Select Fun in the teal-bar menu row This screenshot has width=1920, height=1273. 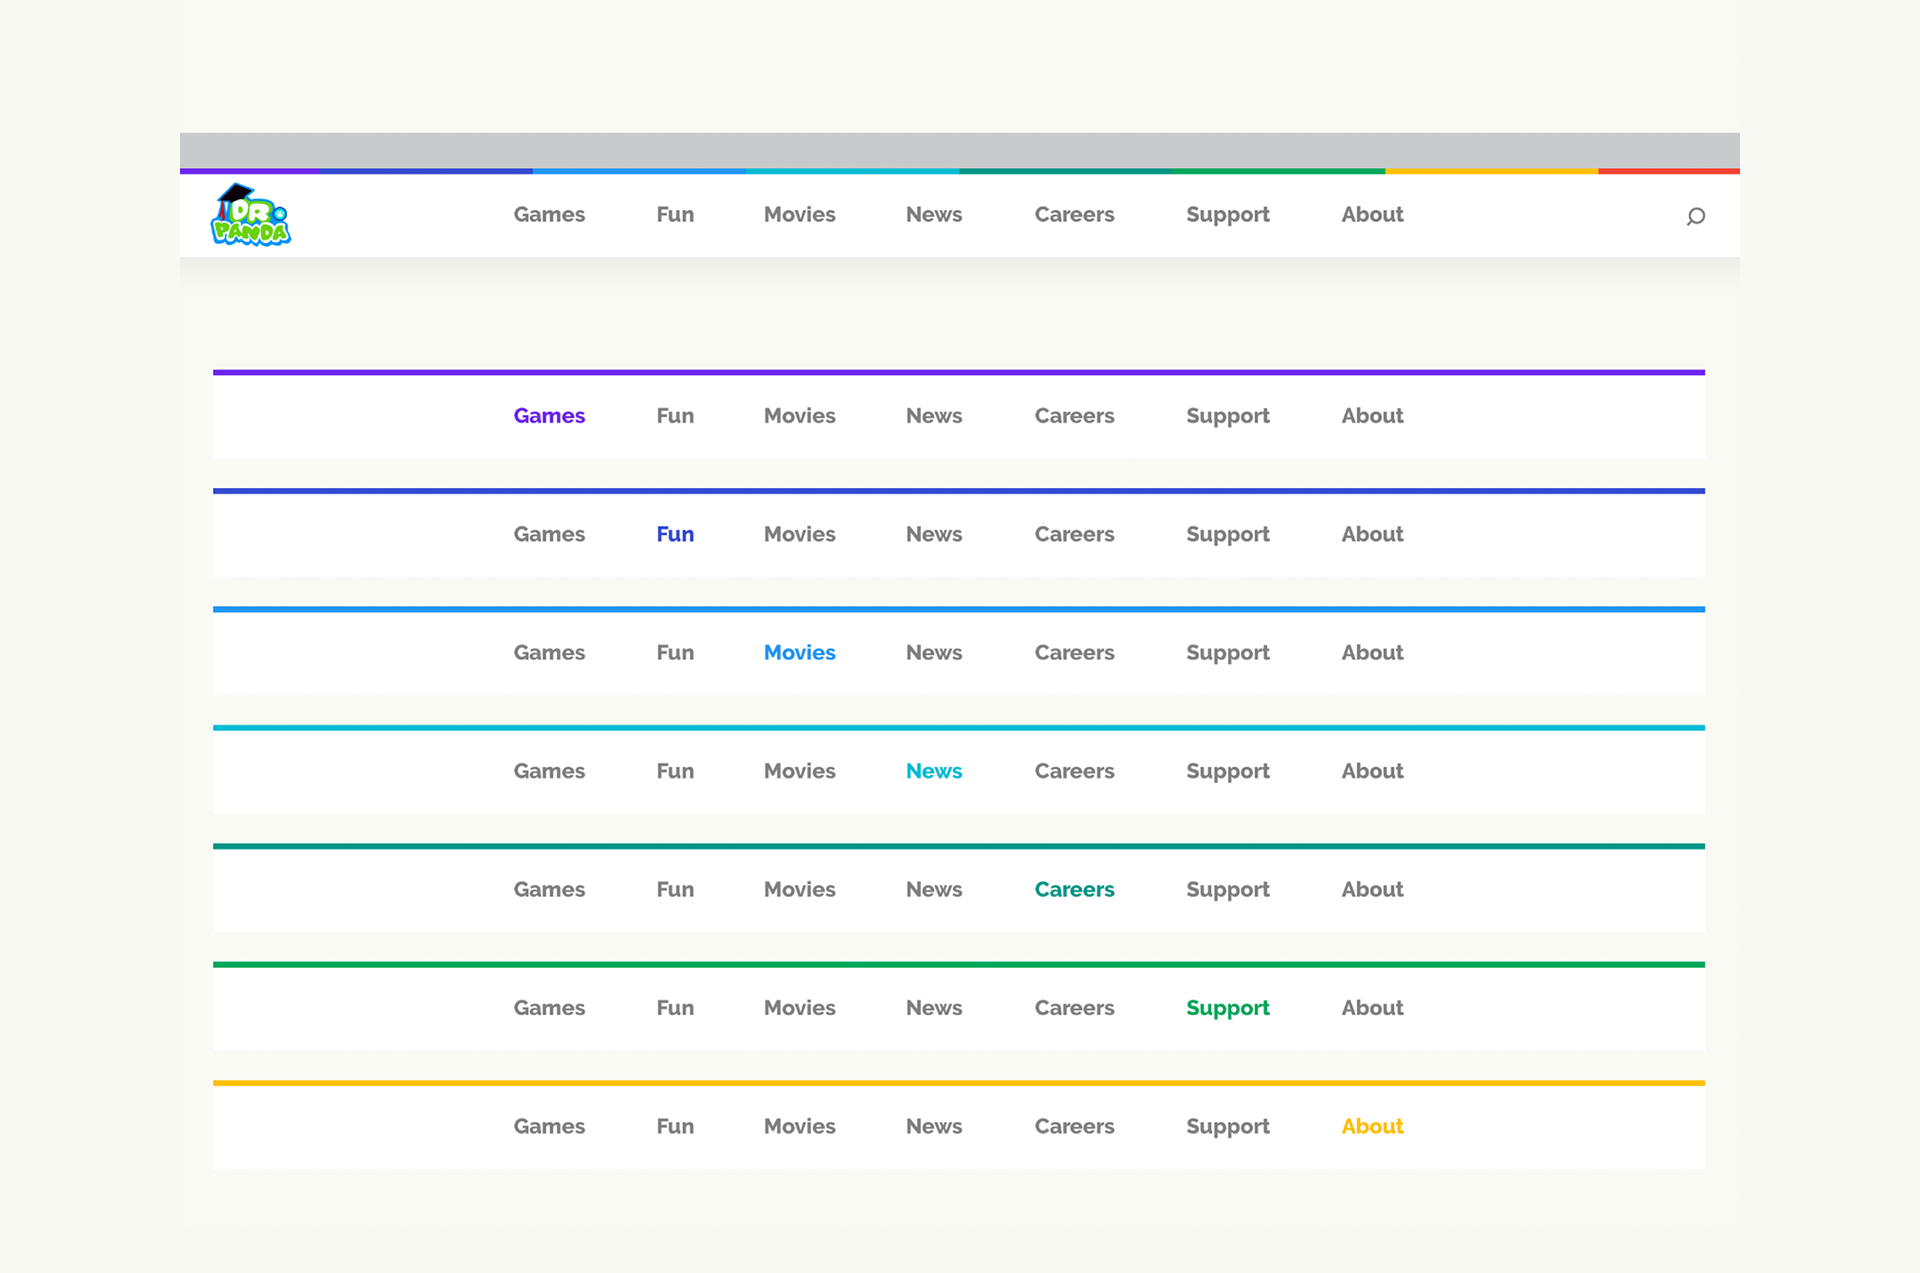[675, 889]
